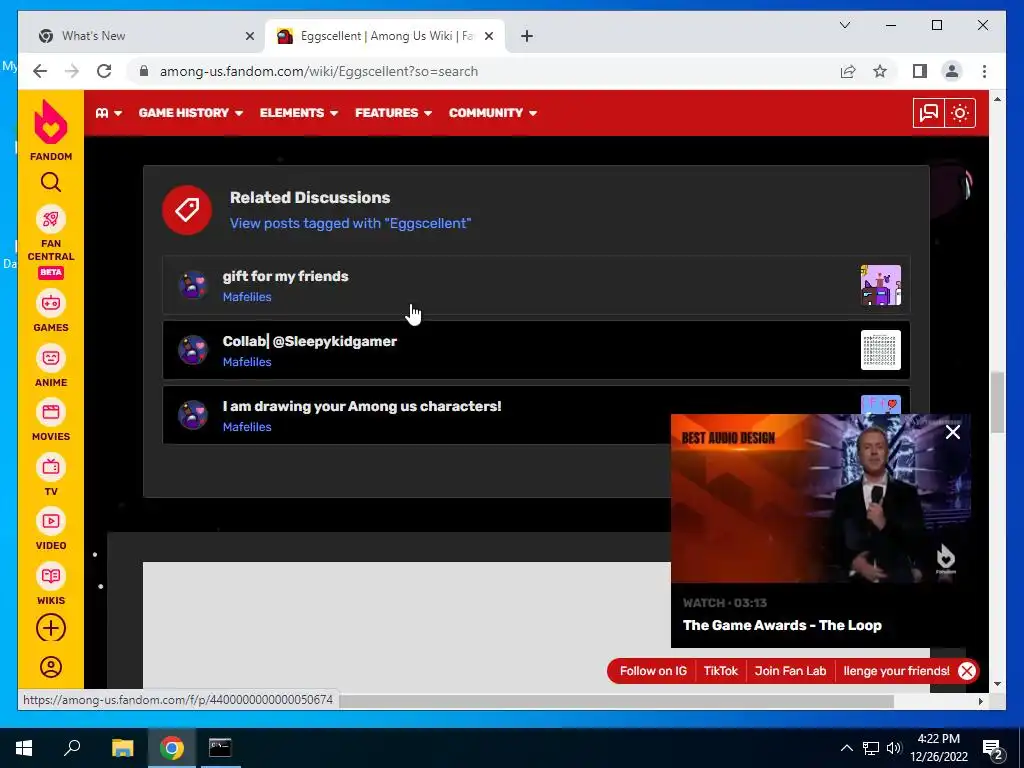The height and width of the screenshot is (768, 1024).
Task: Click the browser Back arrow
Action: (40, 71)
